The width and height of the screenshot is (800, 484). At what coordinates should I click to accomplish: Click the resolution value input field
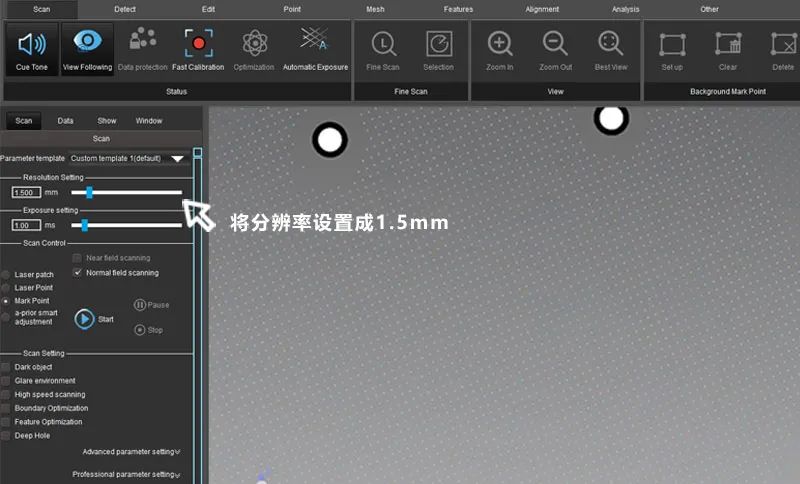[x=26, y=192]
